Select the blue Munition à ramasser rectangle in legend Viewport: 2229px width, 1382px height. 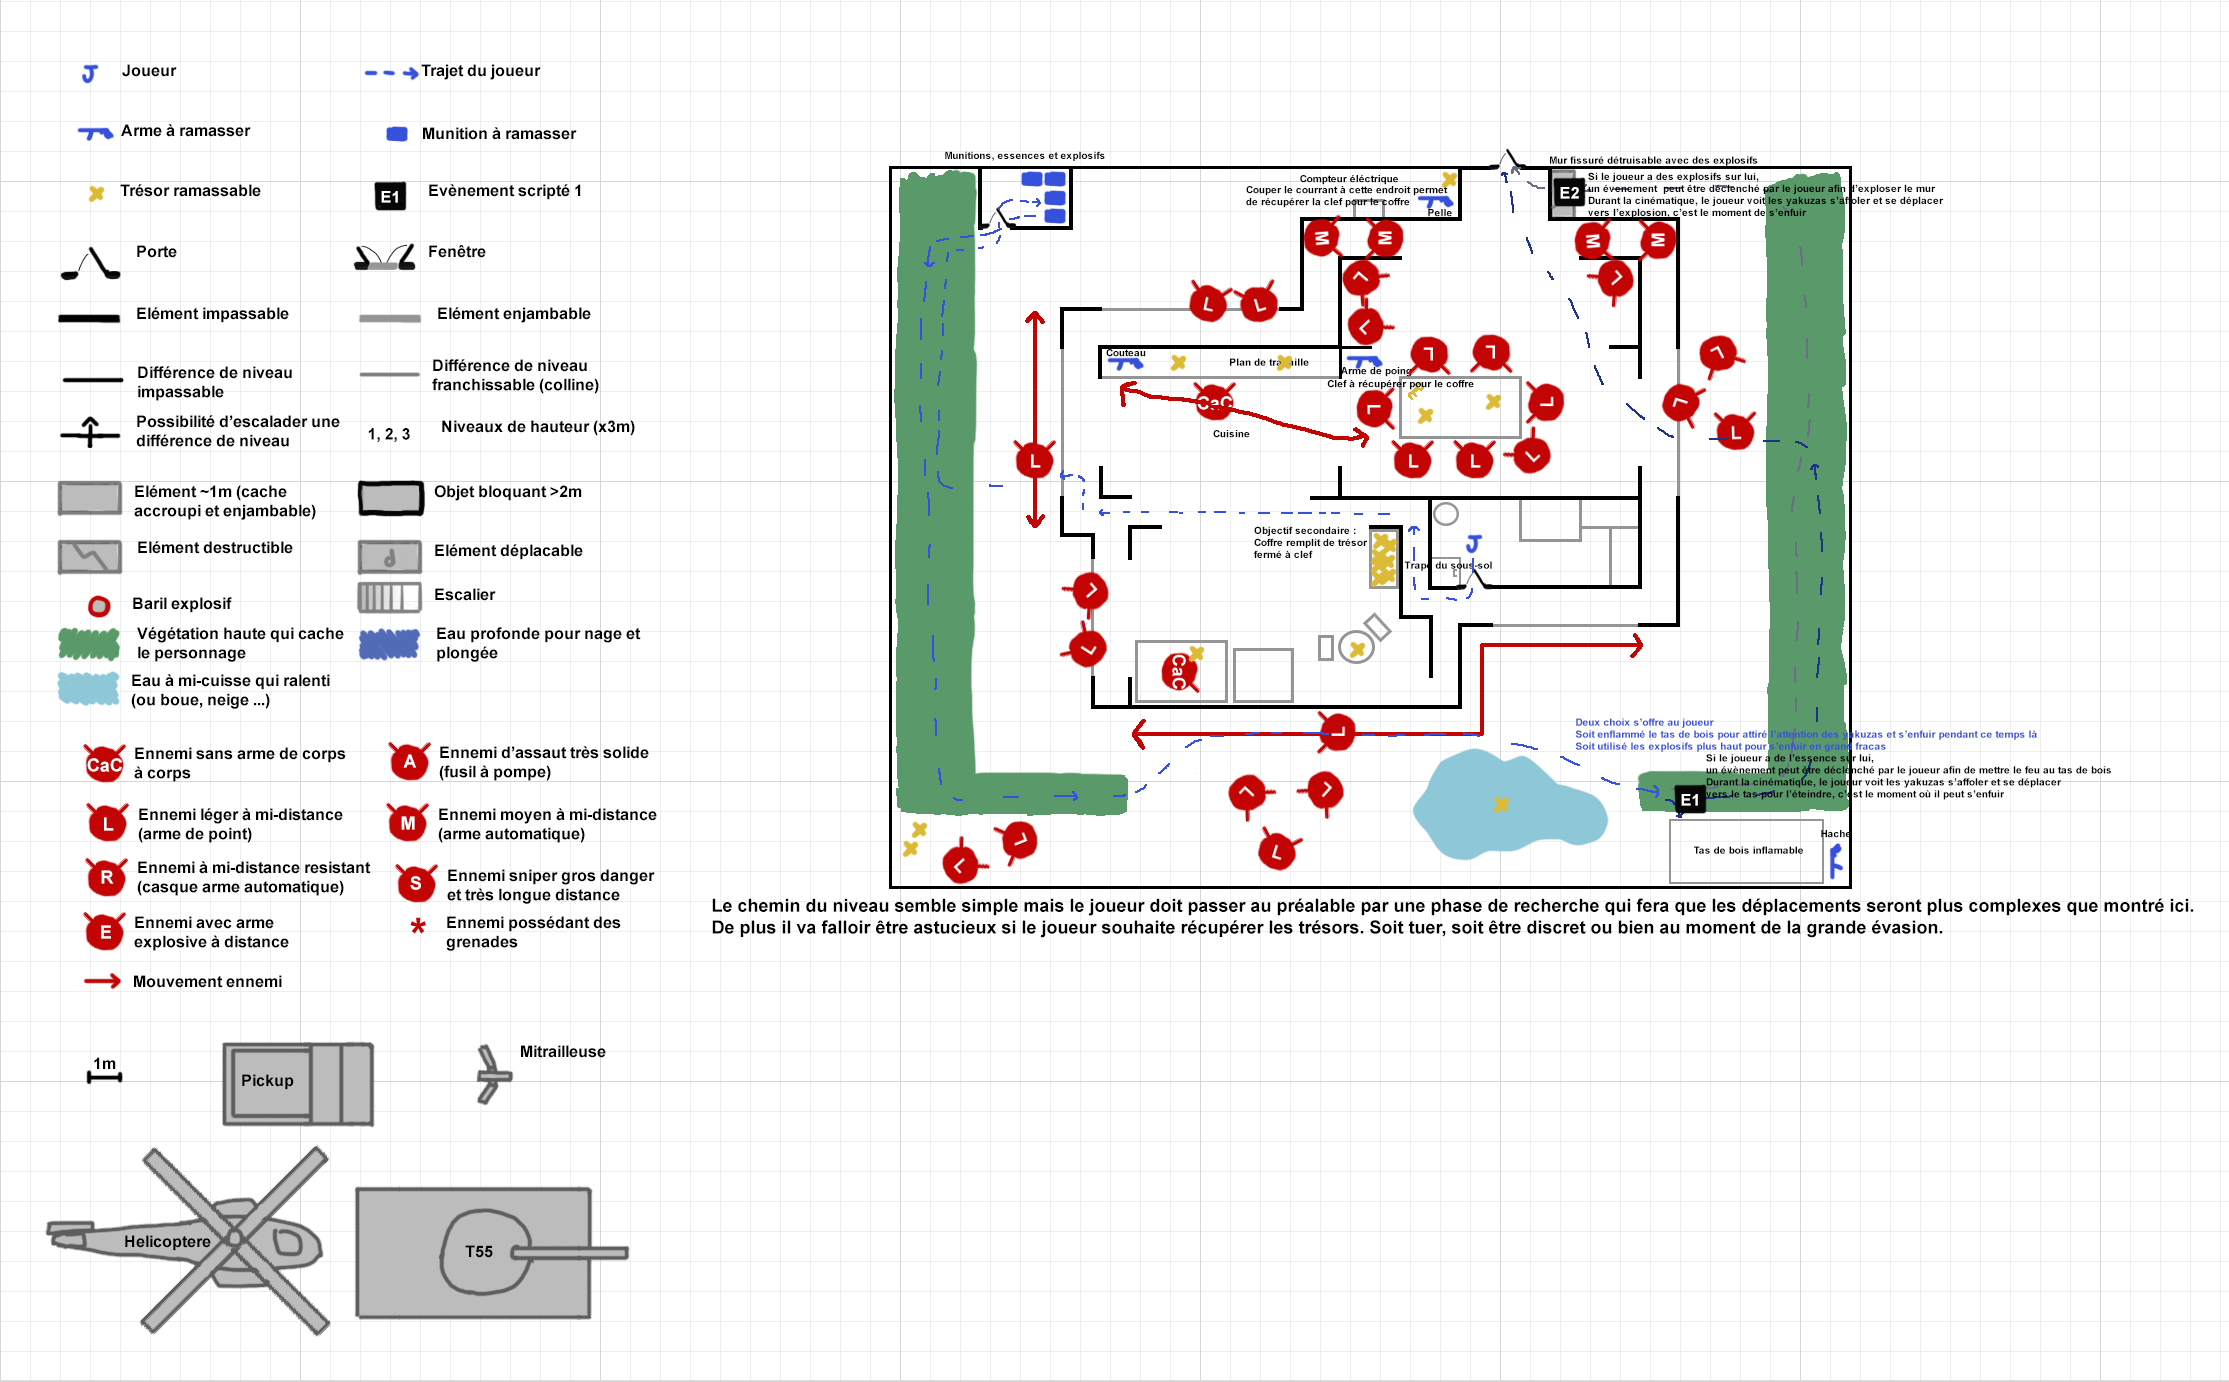point(397,134)
